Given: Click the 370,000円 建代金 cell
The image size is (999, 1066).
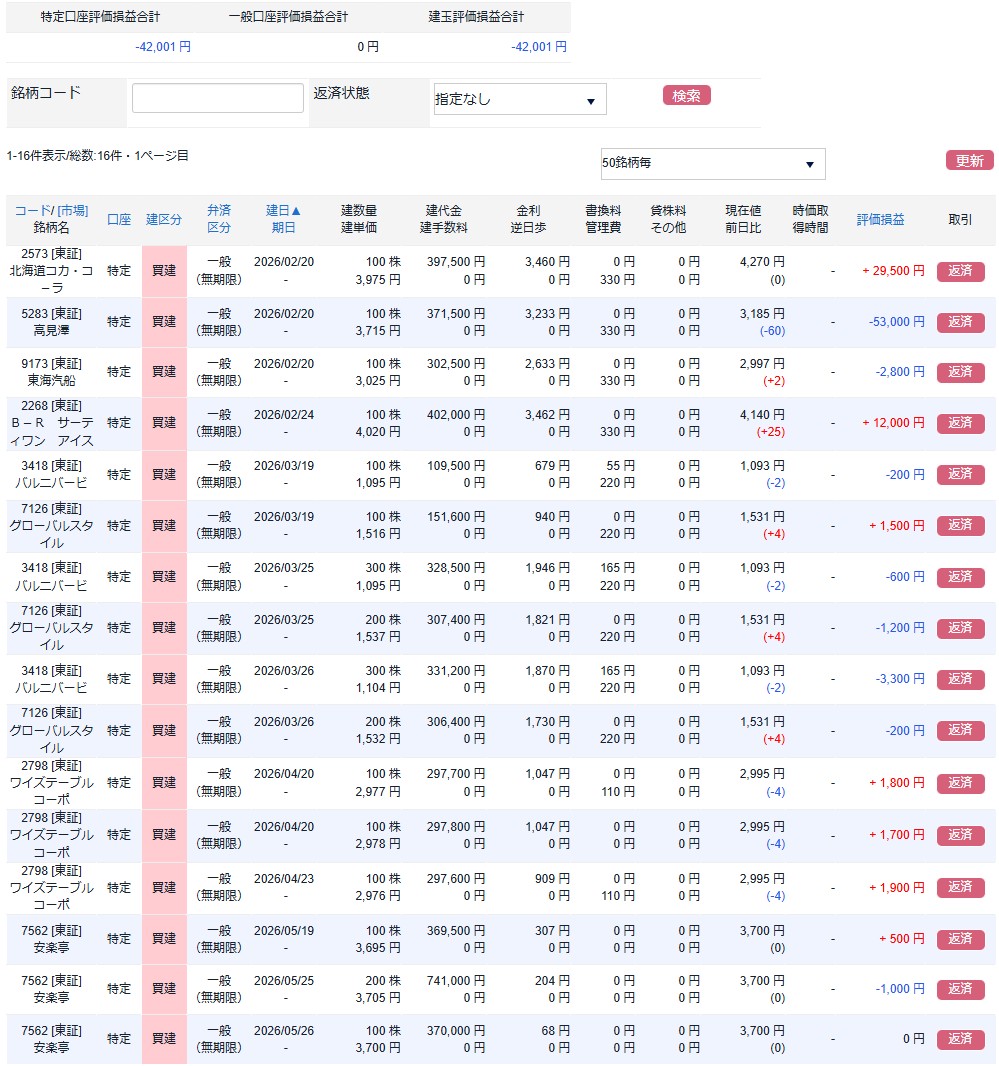Looking at the screenshot, I should pyautogui.click(x=456, y=1031).
